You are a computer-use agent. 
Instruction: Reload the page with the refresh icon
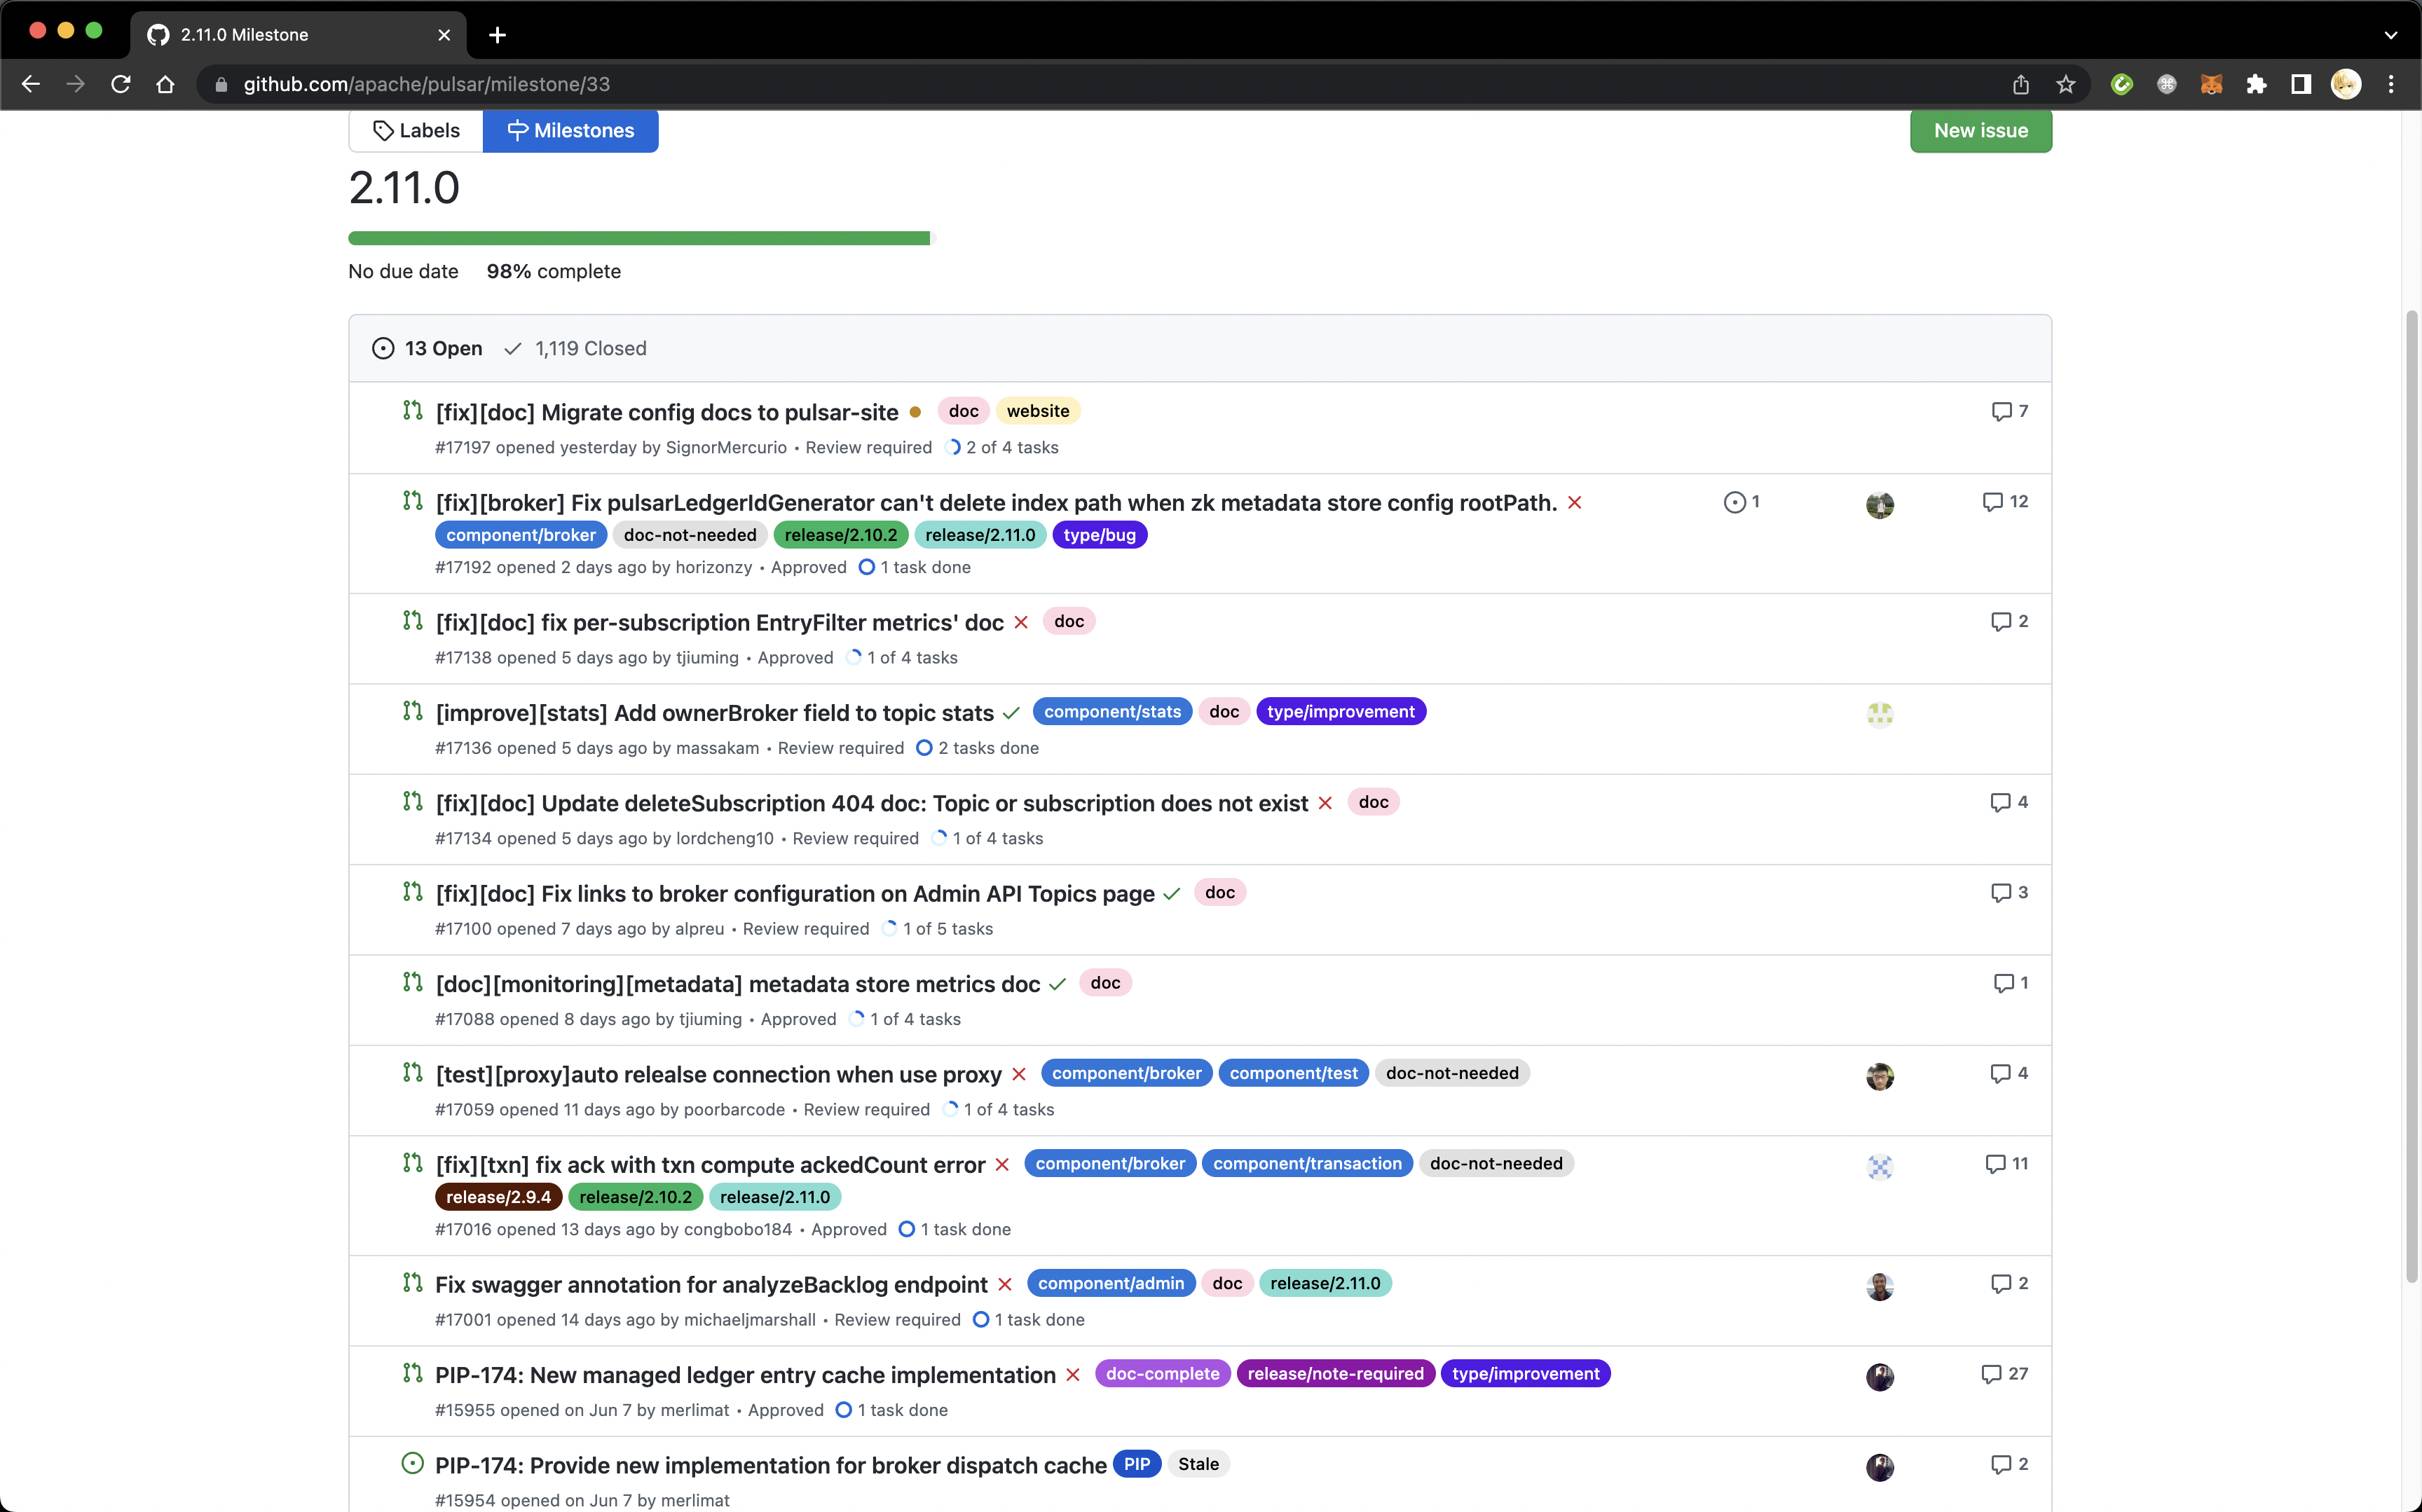[121, 84]
